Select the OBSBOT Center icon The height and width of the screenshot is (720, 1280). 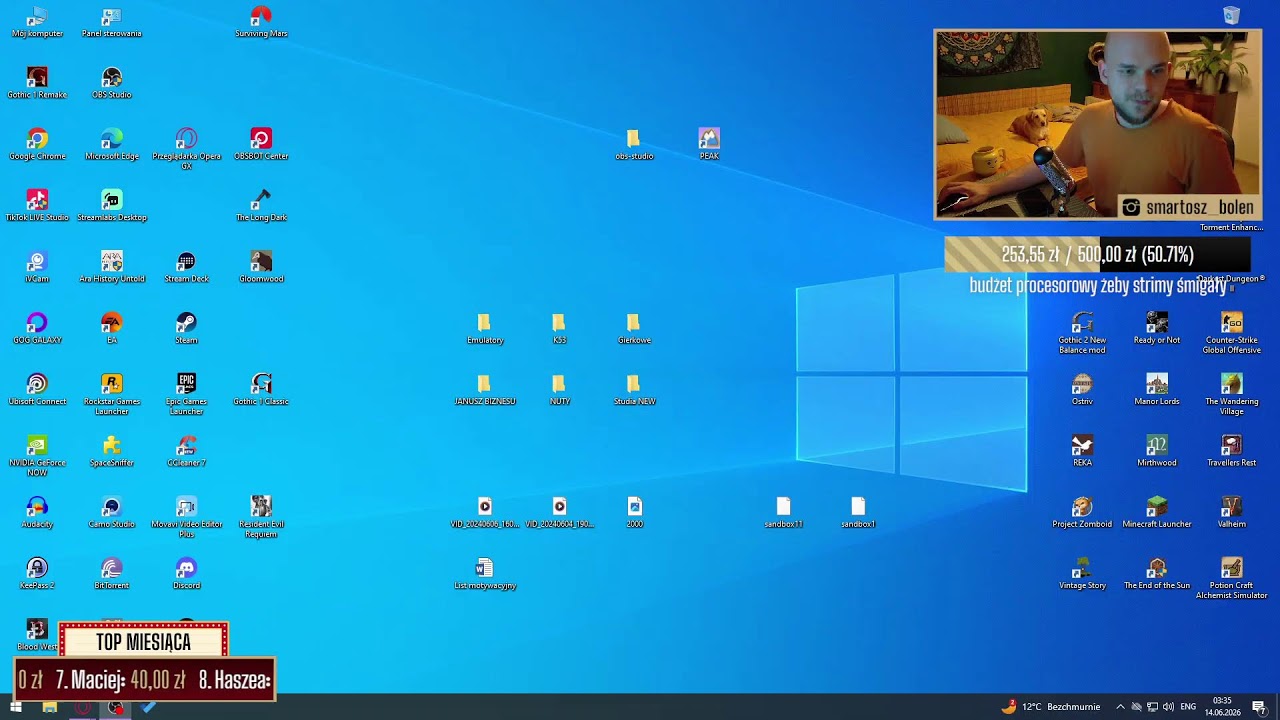[261, 144]
